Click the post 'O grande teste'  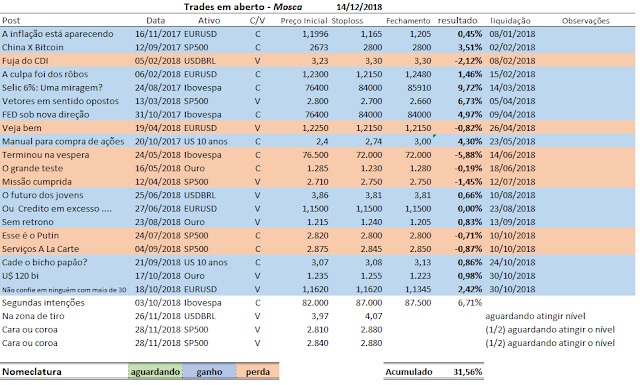(32, 168)
